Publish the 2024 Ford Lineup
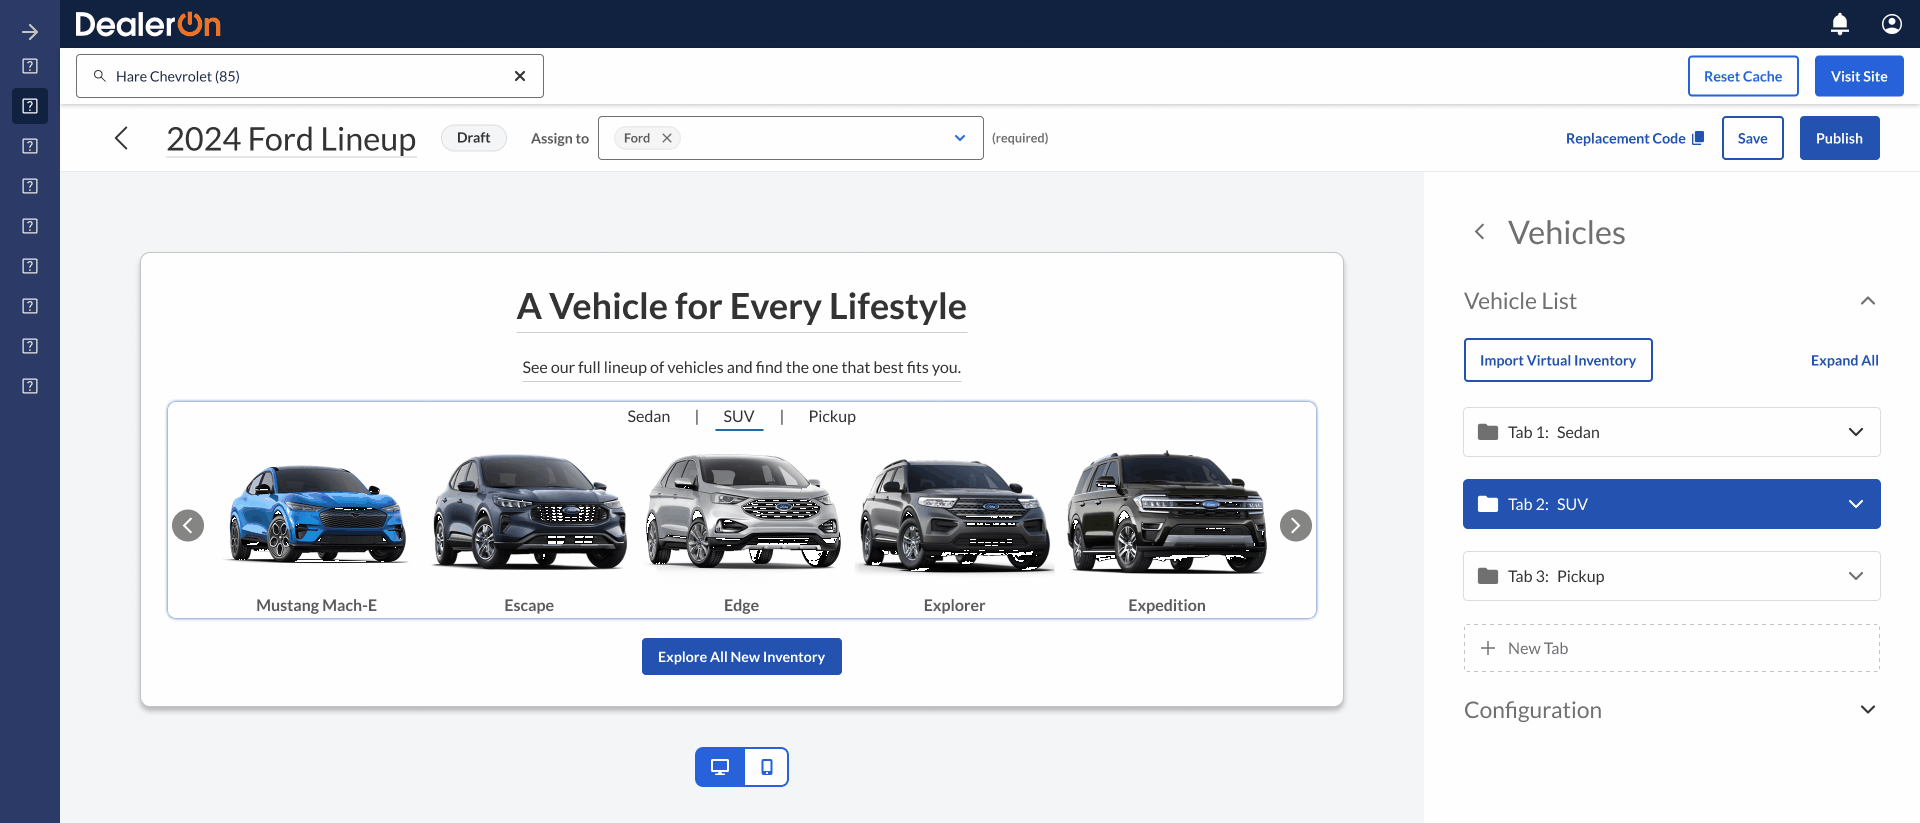The image size is (1920, 823). point(1839,138)
